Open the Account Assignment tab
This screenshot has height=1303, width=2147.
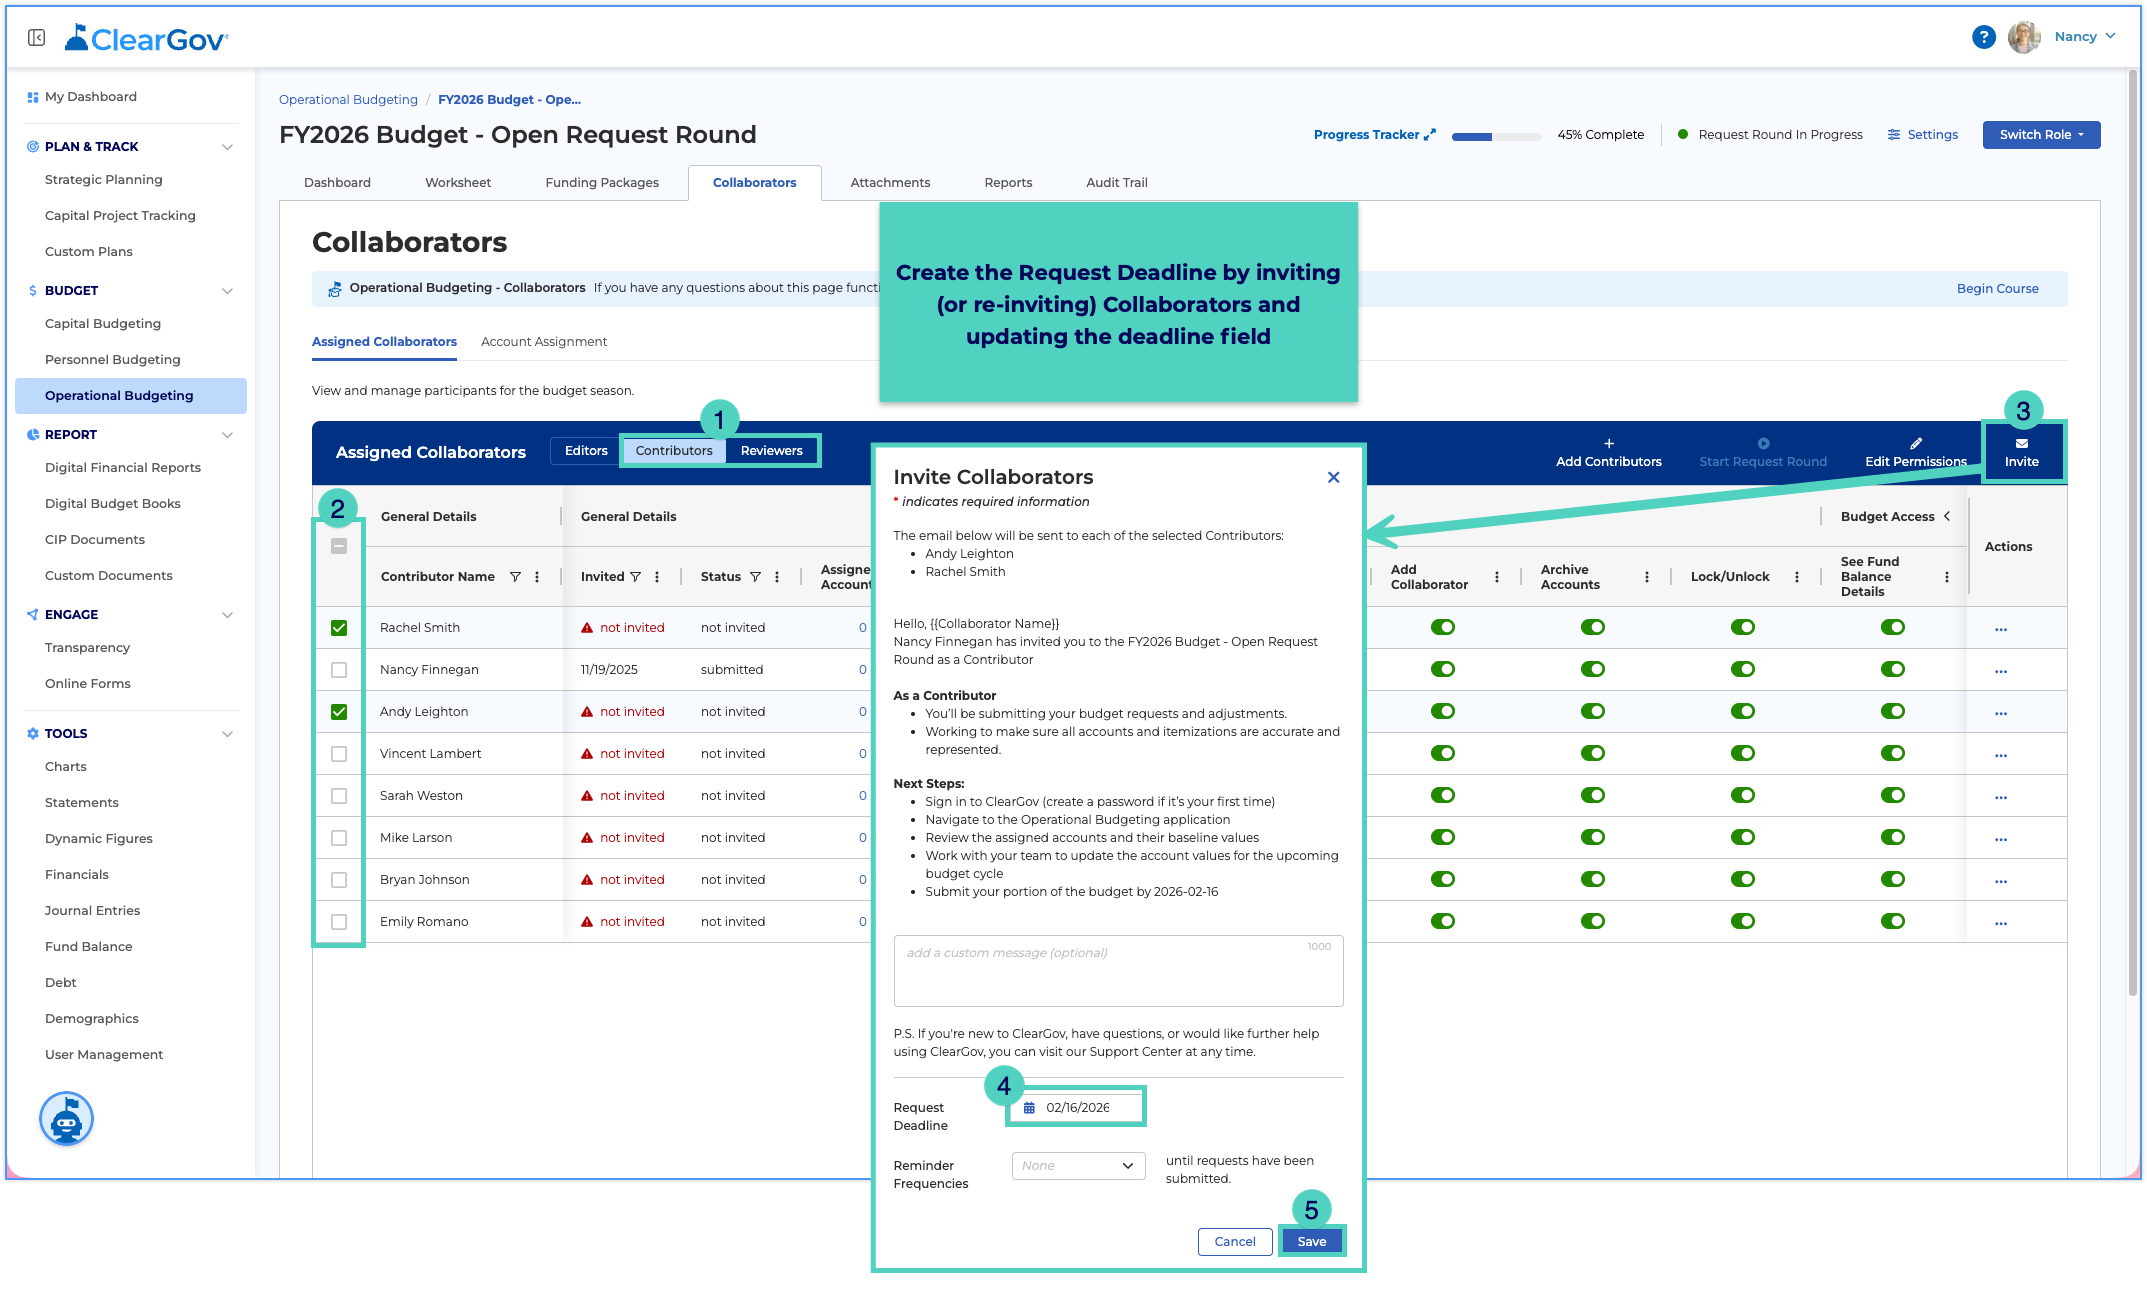[544, 342]
